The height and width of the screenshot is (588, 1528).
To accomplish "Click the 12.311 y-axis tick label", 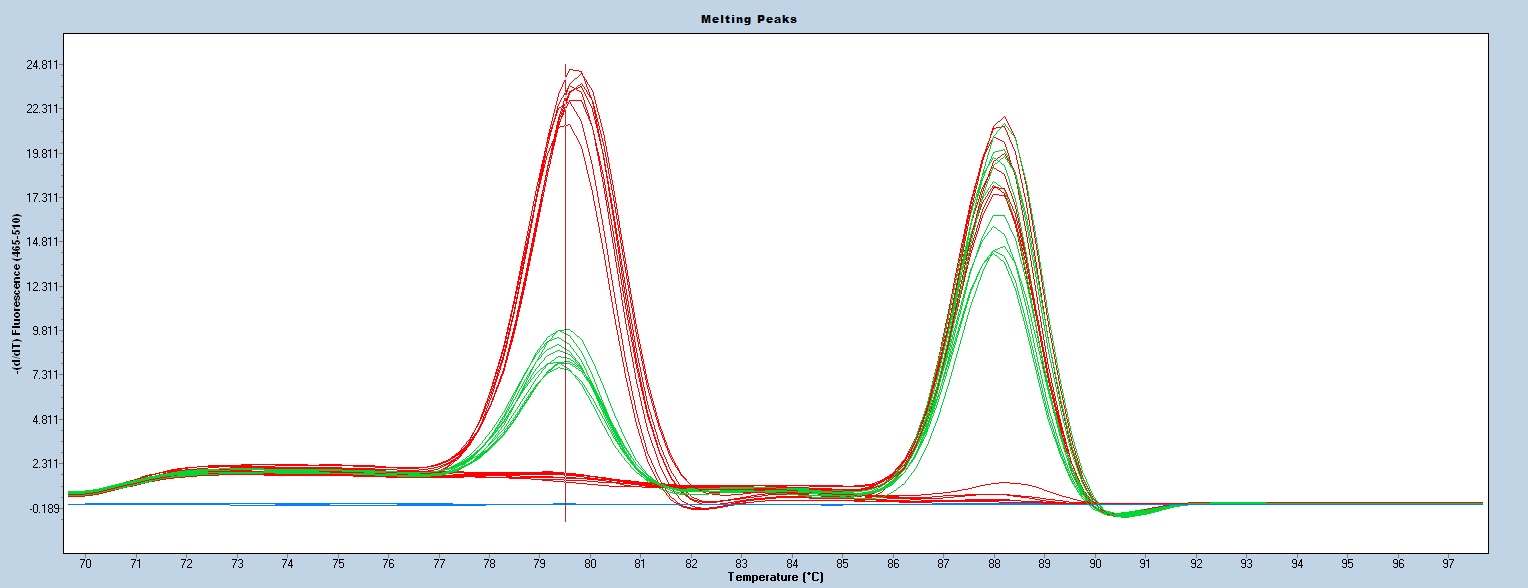I will point(39,287).
